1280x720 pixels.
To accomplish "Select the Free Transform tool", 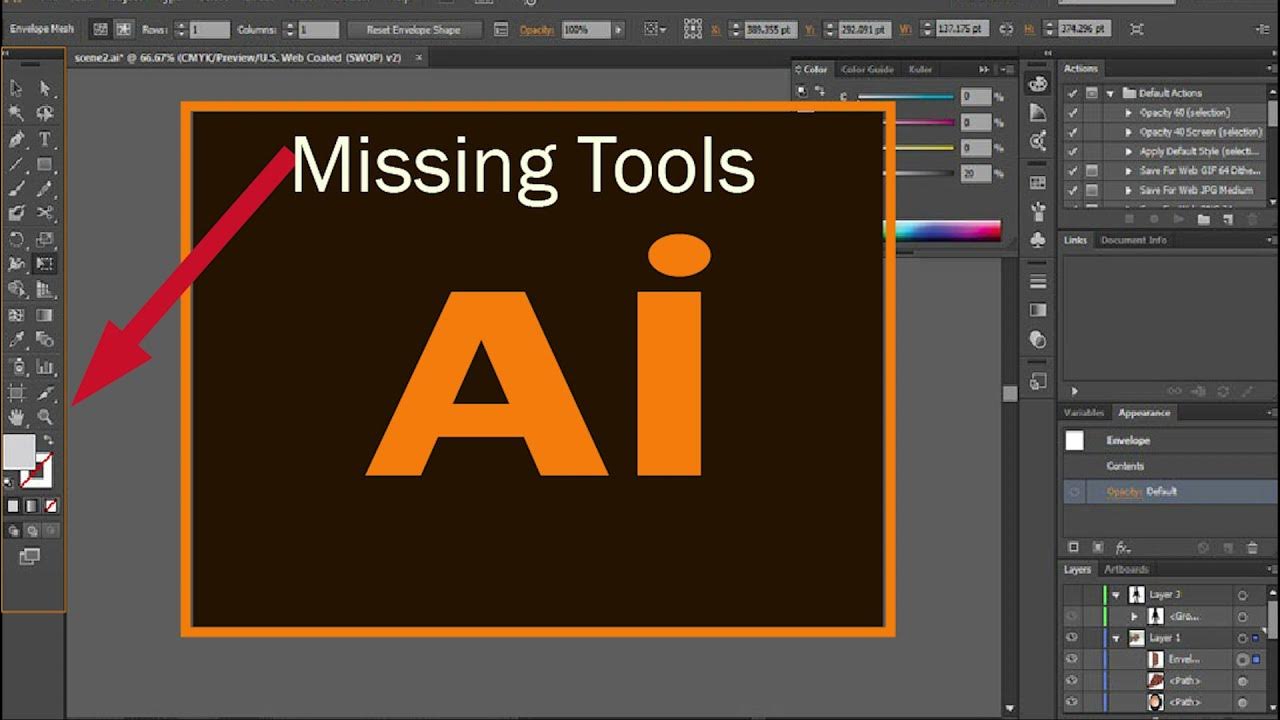I will (x=45, y=264).
